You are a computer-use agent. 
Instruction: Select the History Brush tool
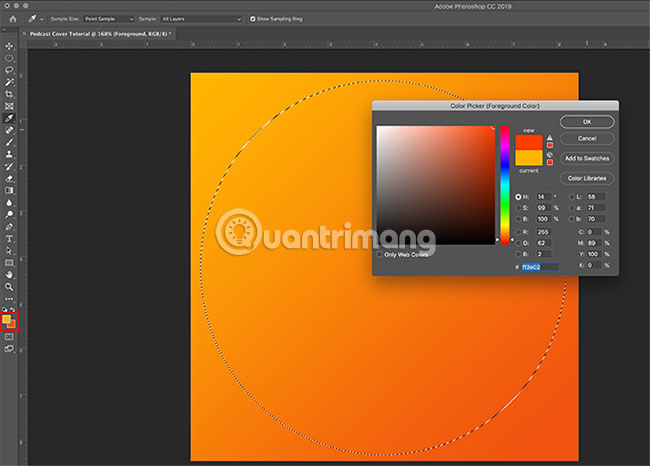tap(9, 166)
